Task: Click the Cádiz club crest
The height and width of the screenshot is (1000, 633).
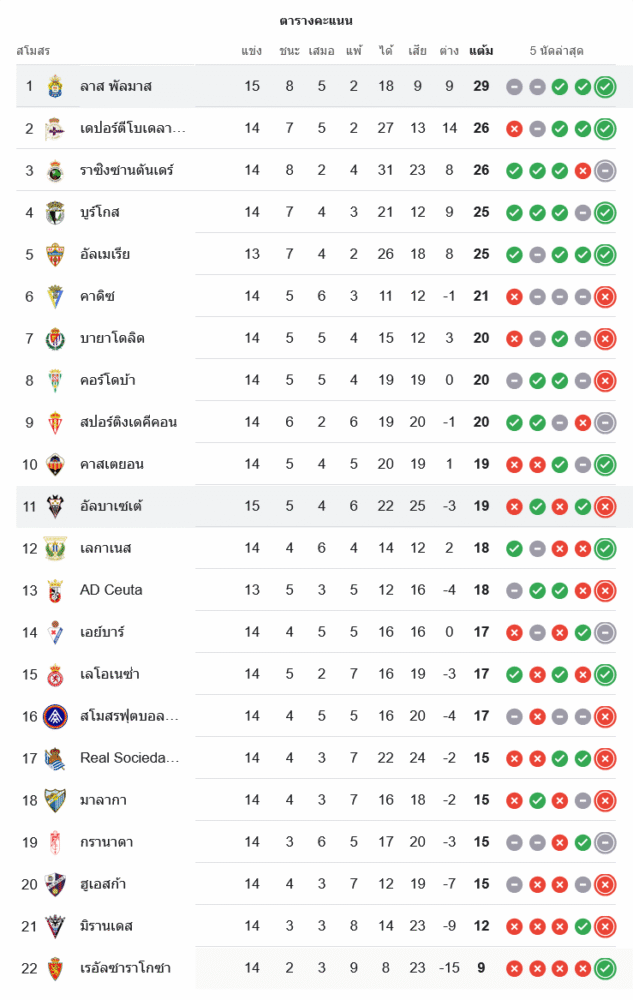Action: [x=55, y=296]
